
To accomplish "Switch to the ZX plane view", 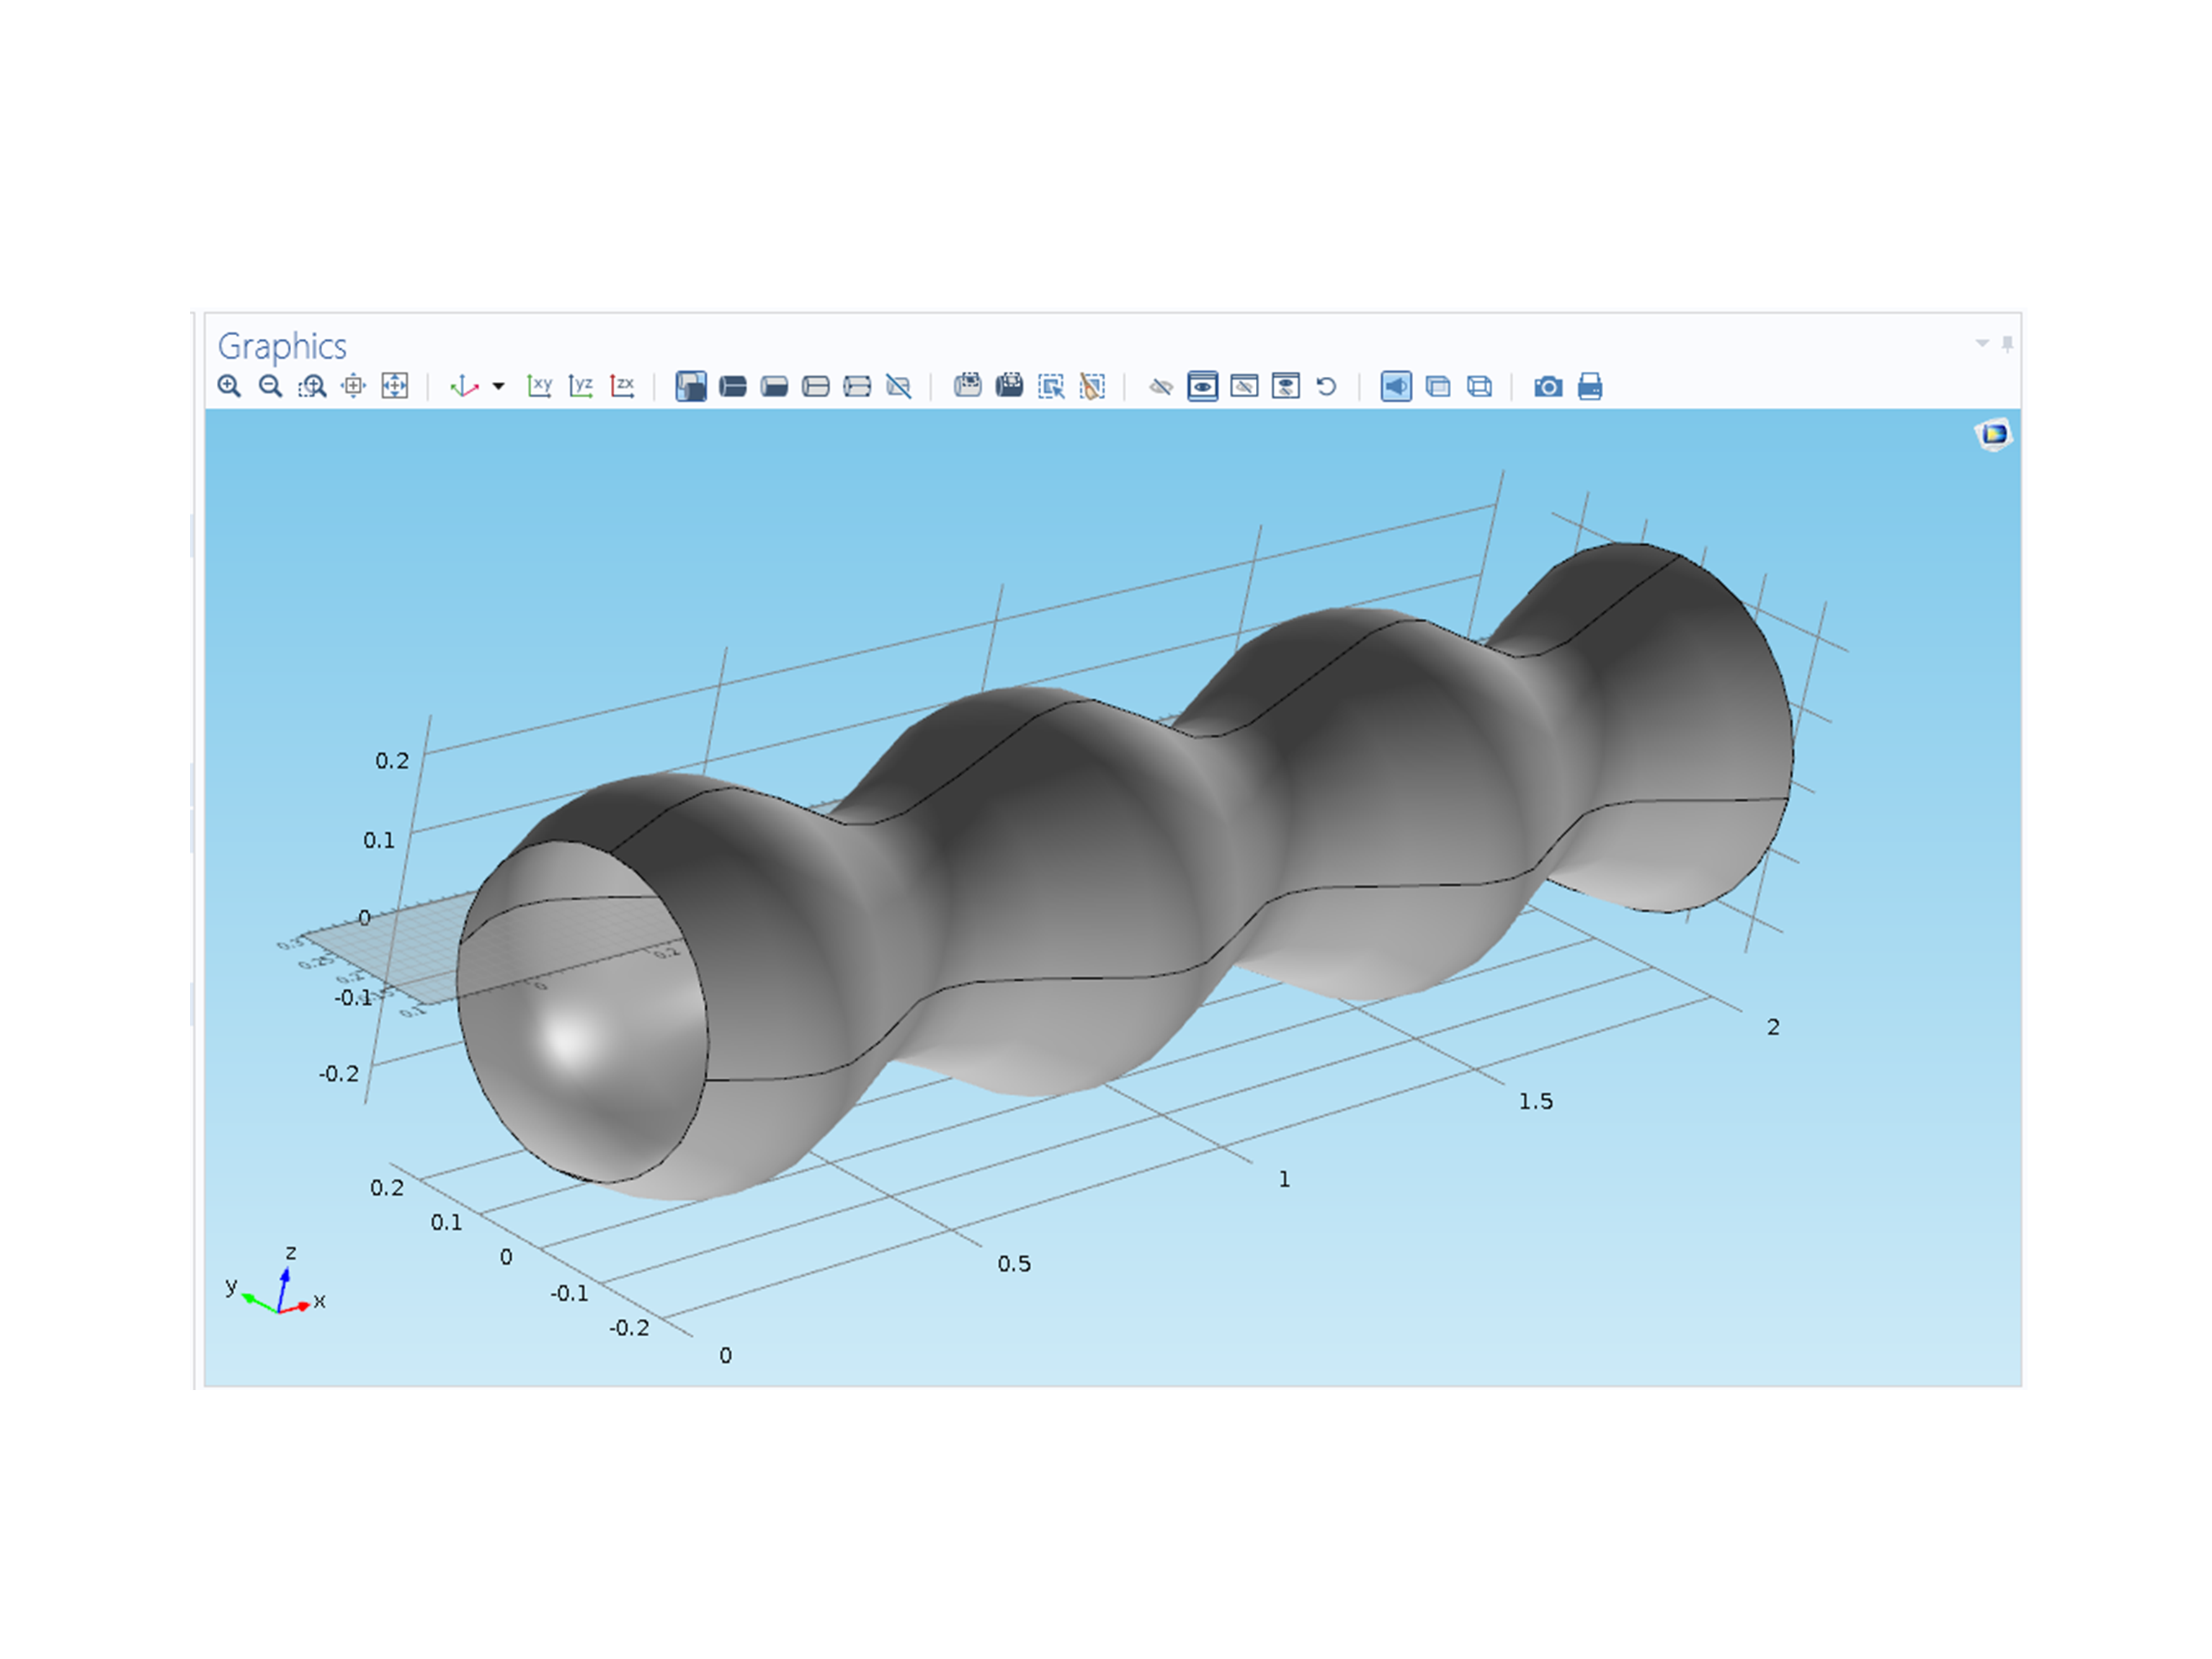I will pyautogui.click(x=622, y=386).
